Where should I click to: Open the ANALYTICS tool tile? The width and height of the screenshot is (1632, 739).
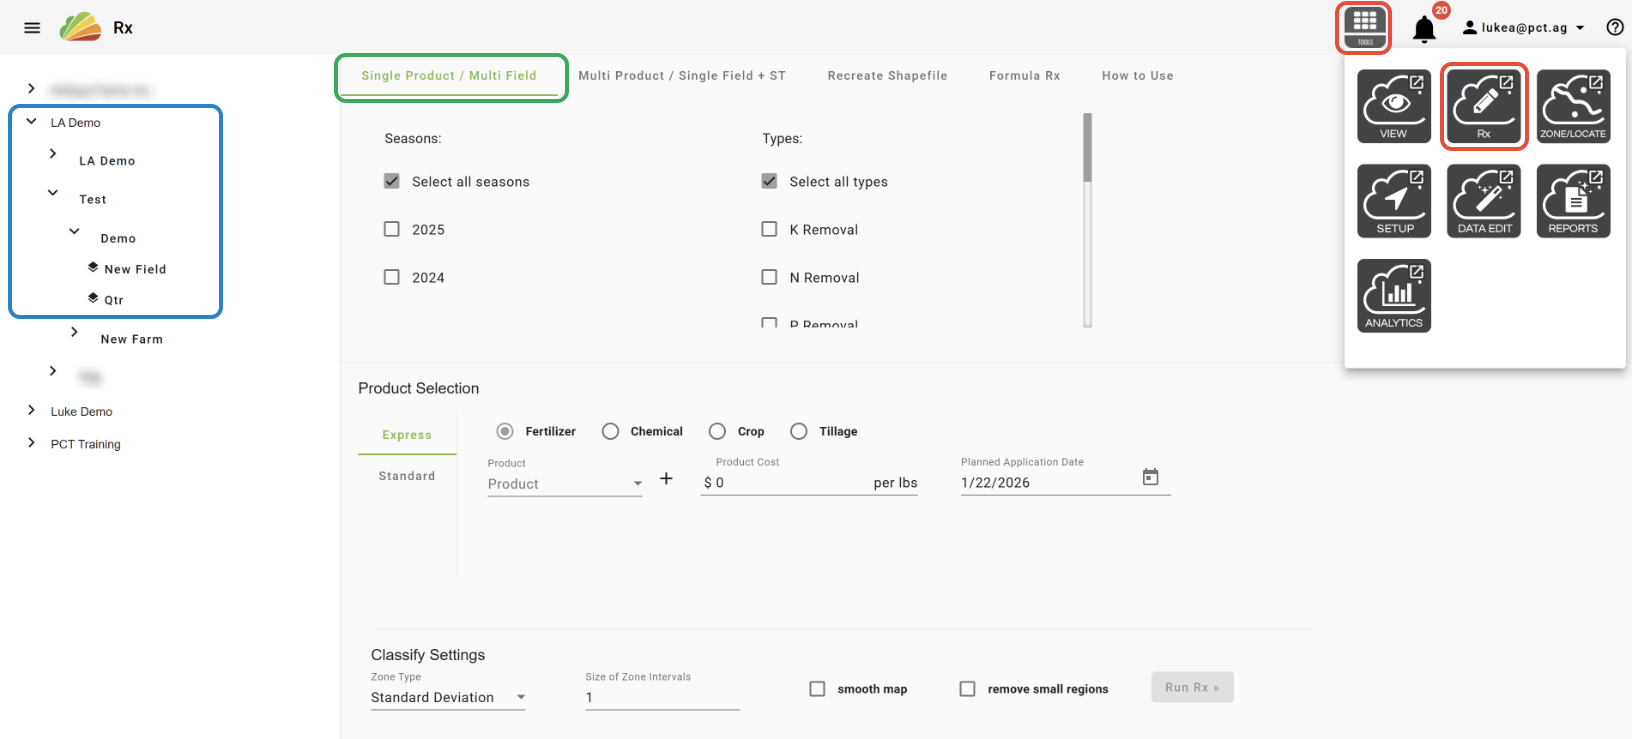click(x=1394, y=296)
